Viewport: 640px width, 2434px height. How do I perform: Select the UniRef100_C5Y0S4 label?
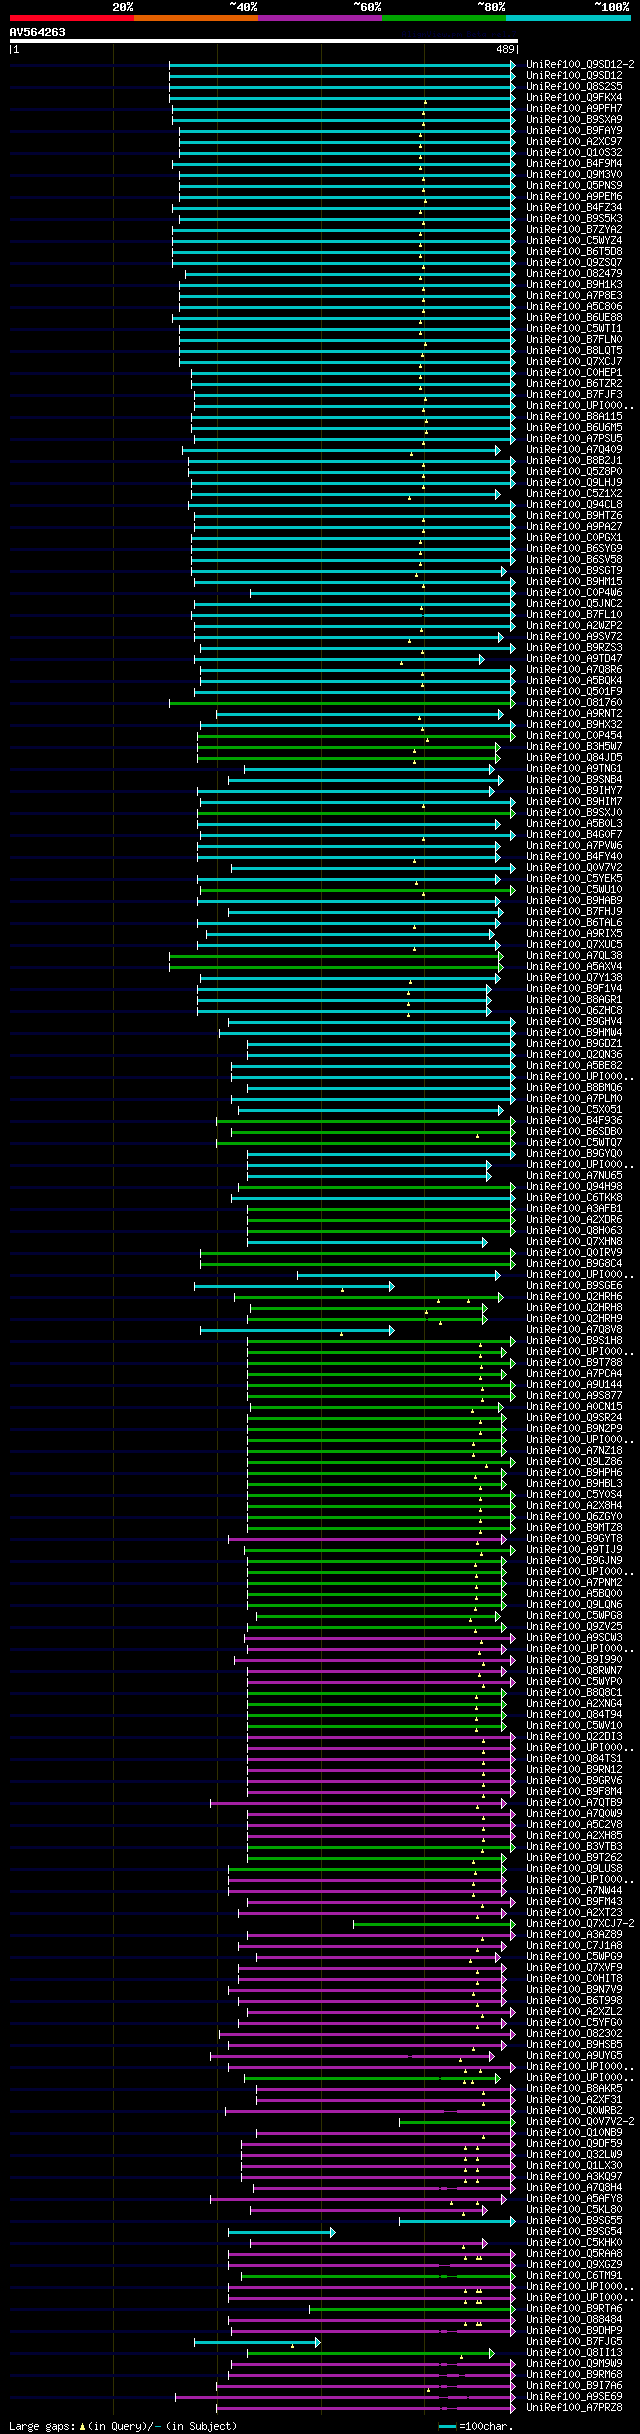(574, 1494)
